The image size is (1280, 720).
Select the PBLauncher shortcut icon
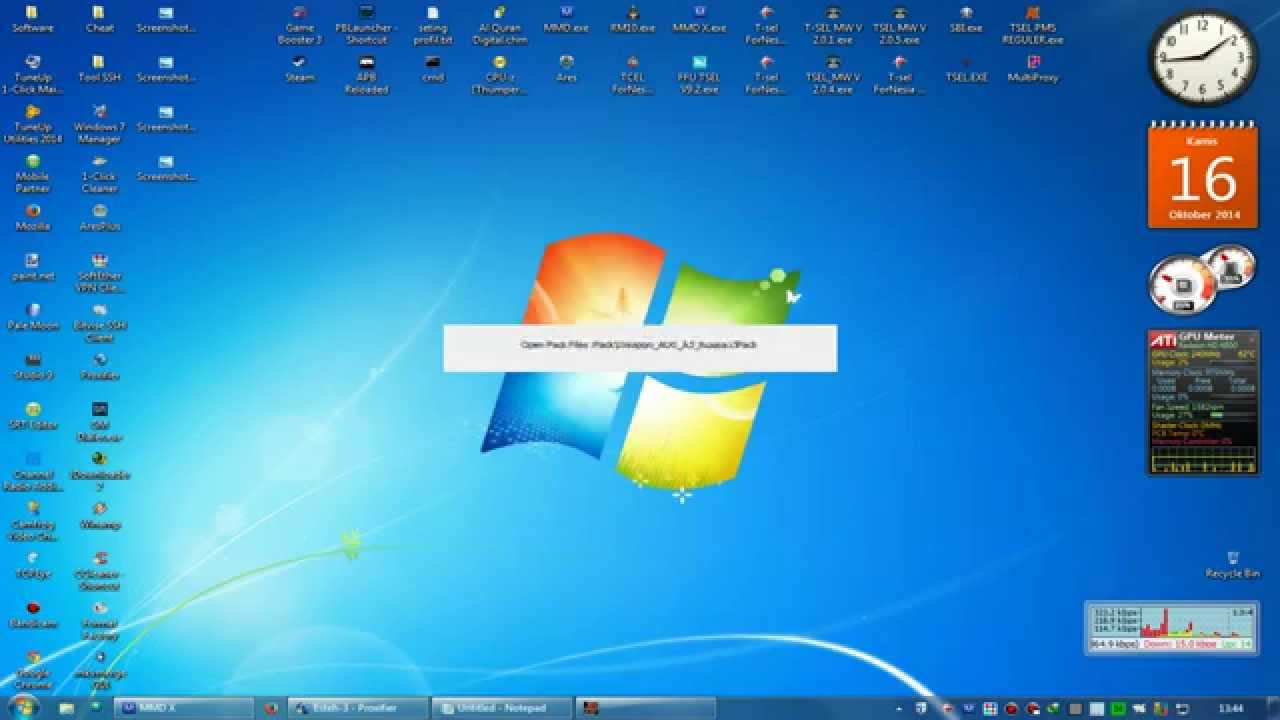click(x=366, y=25)
